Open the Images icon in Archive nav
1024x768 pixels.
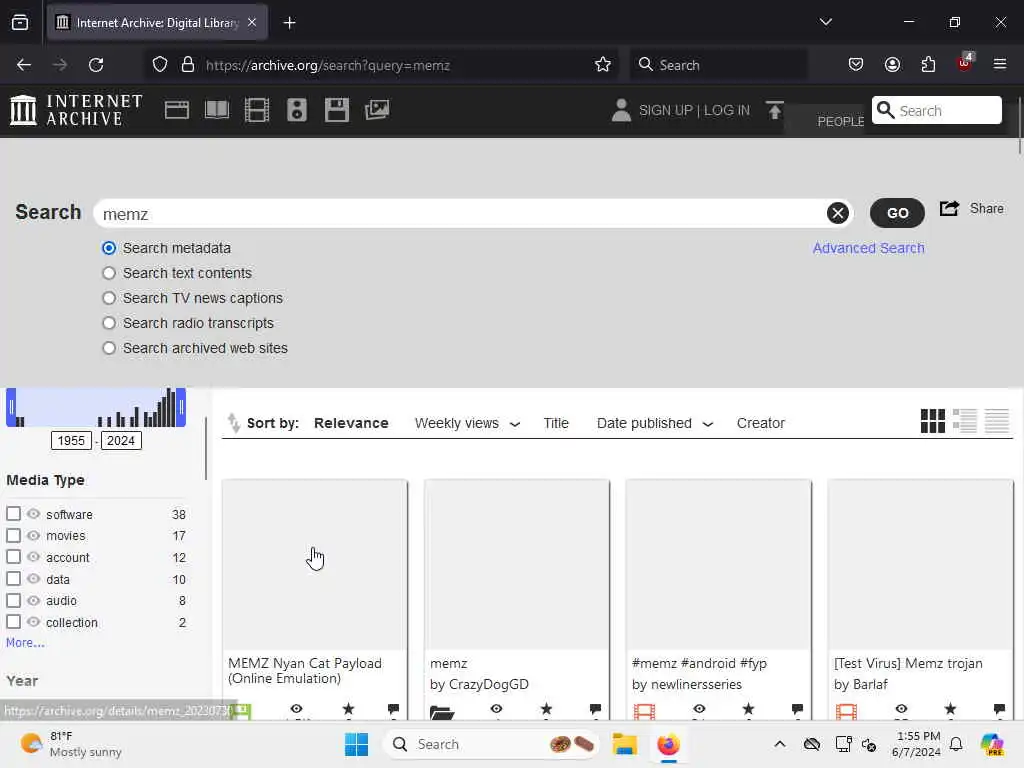point(377,110)
